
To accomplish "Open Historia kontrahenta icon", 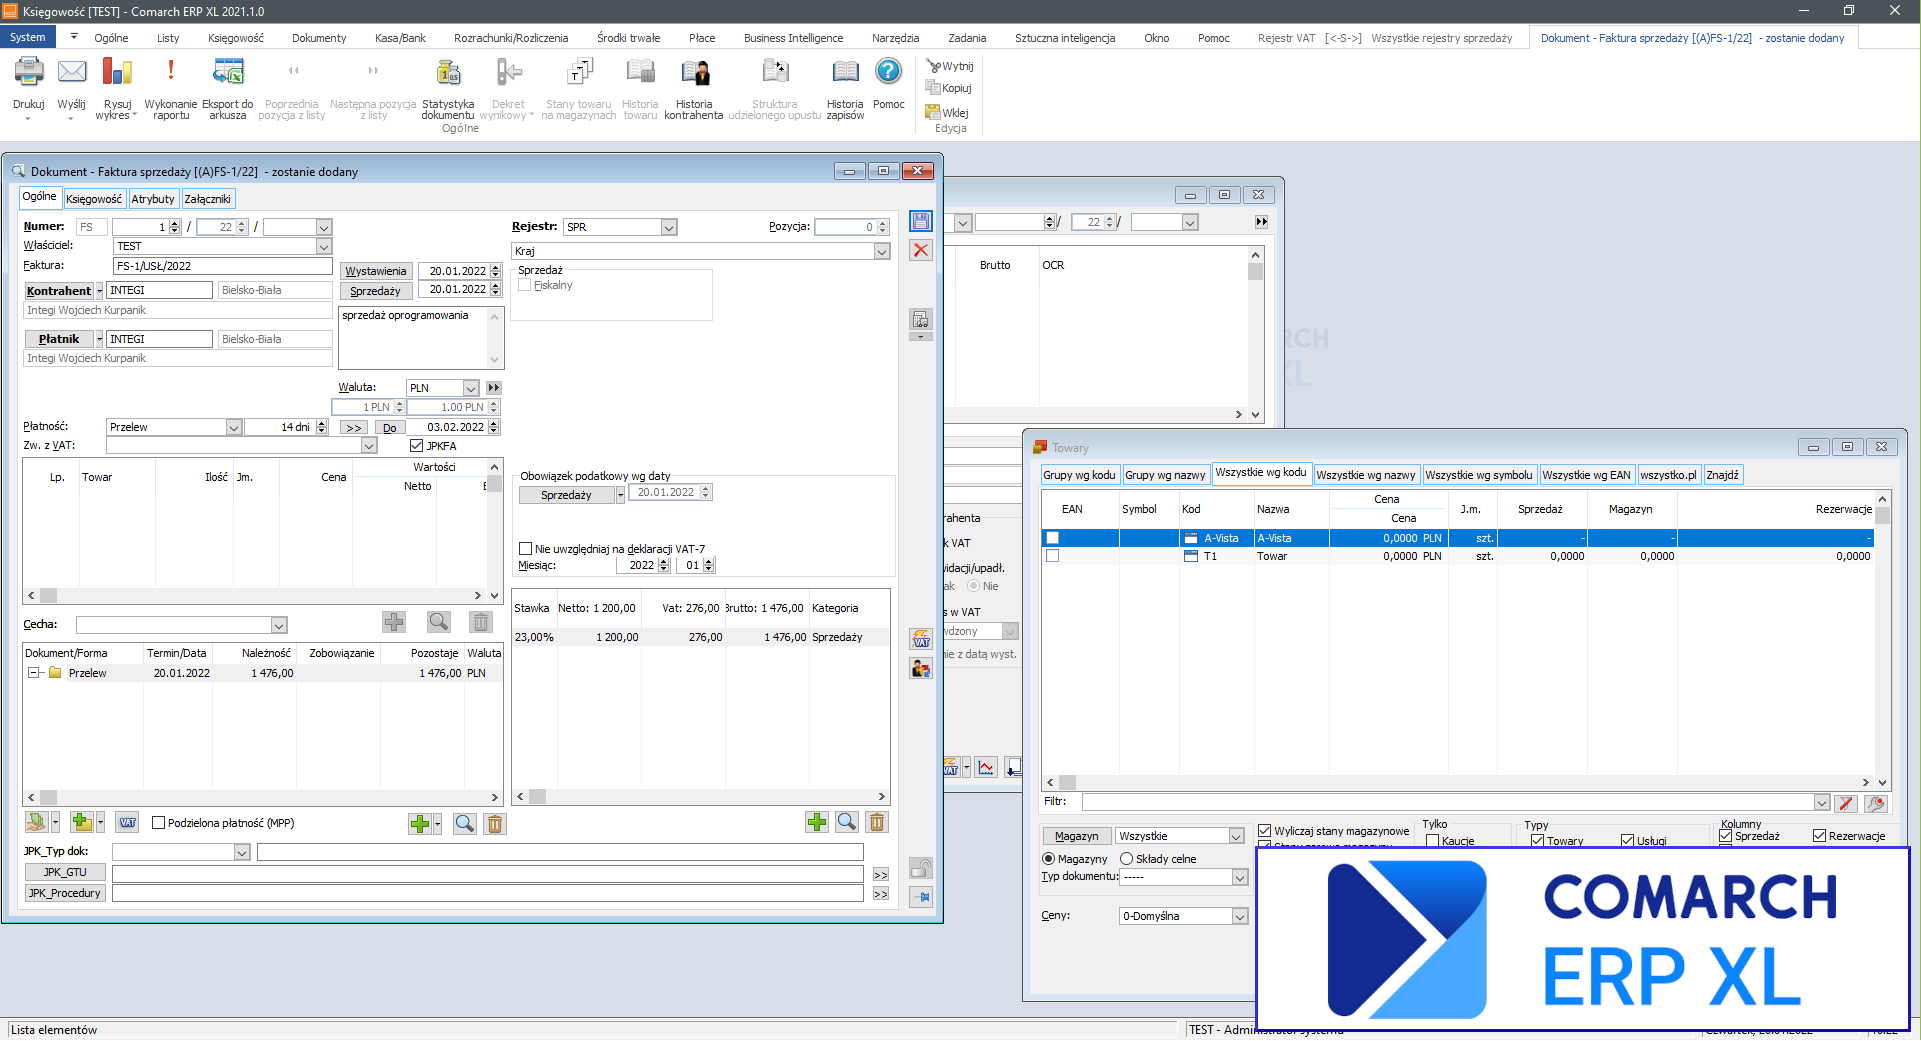I will 694,72.
